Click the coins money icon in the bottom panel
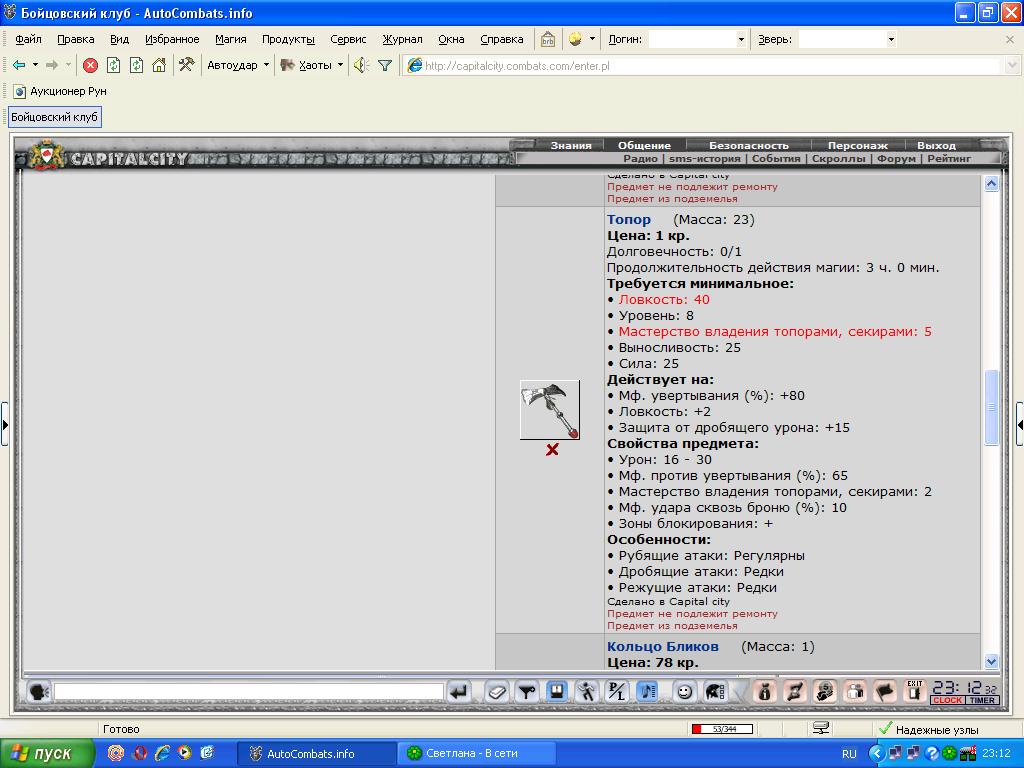 825,691
